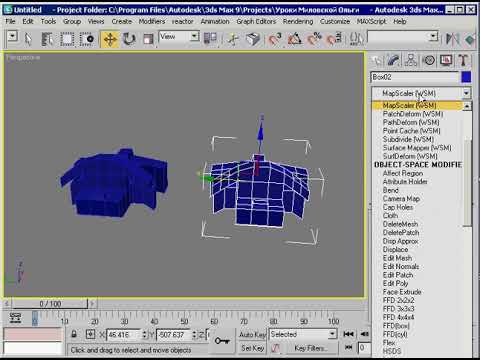
Task: Click the Set Key button
Action: 252,348
